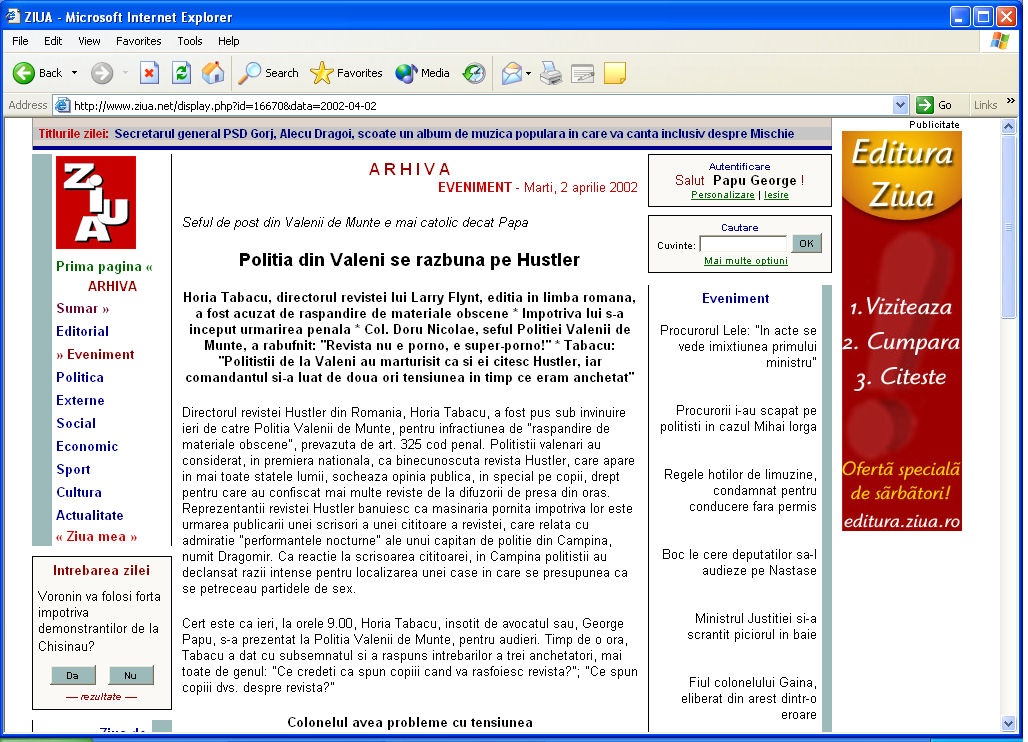
Task: Click the Prima pagina sidebar link
Action: [104, 266]
